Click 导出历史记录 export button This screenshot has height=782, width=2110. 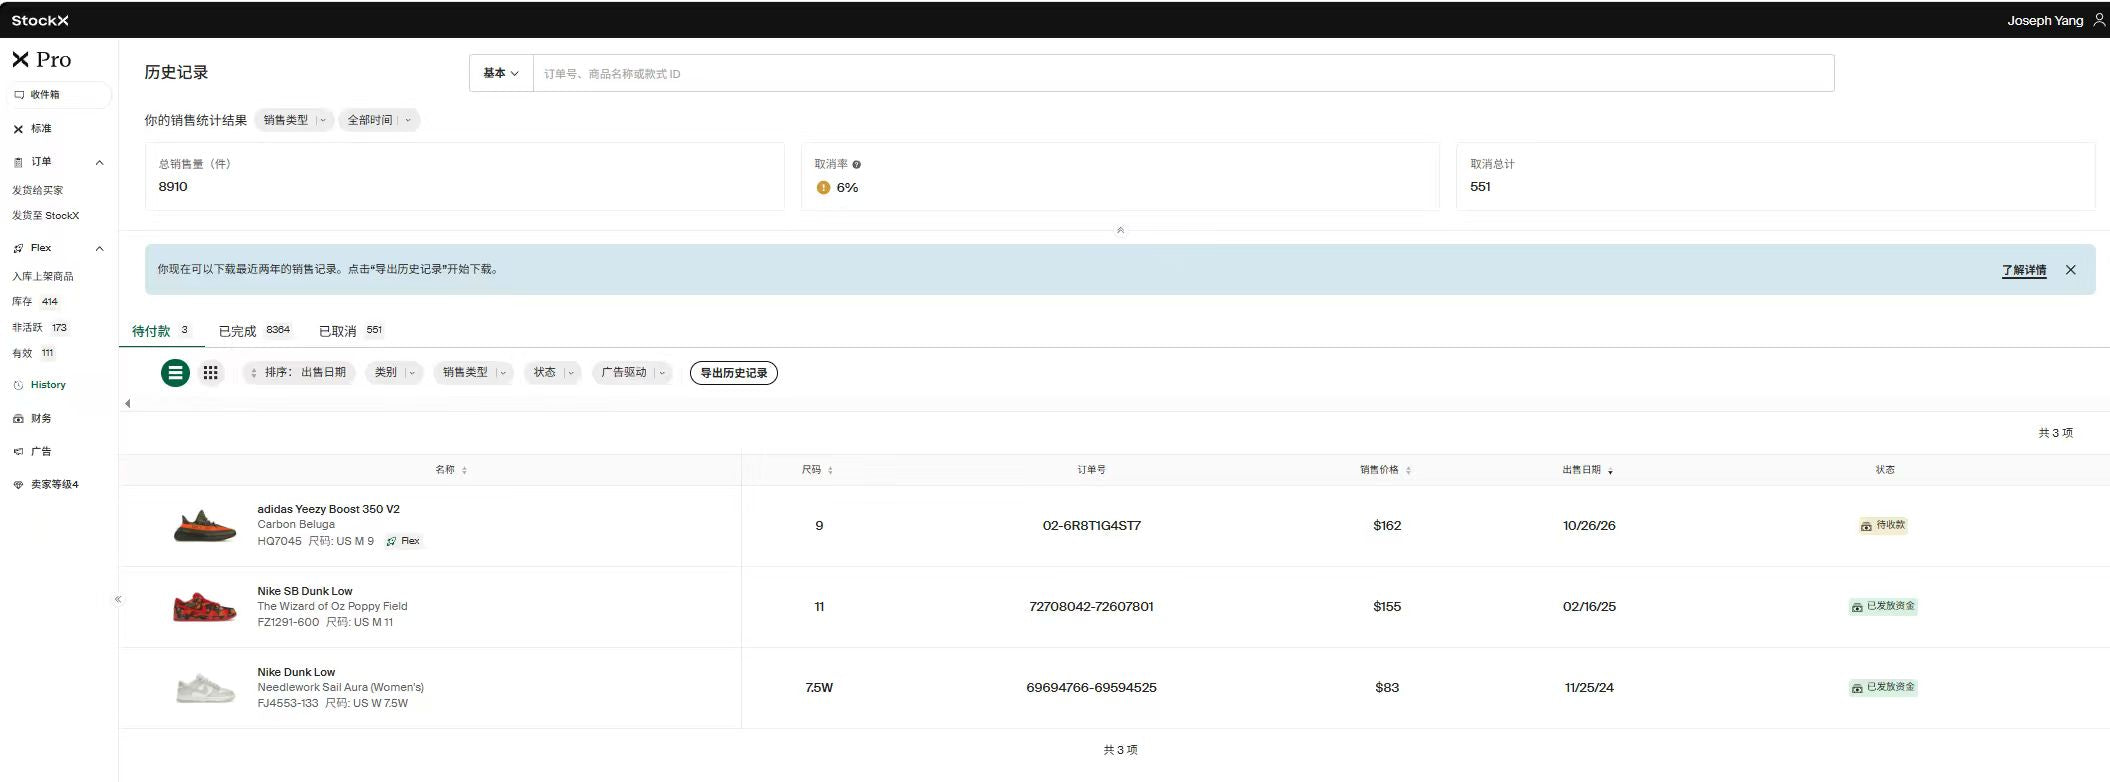point(734,373)
